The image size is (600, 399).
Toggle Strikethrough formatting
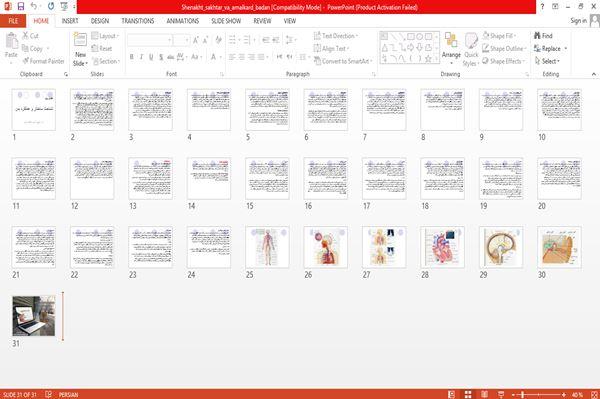[171, 57]
